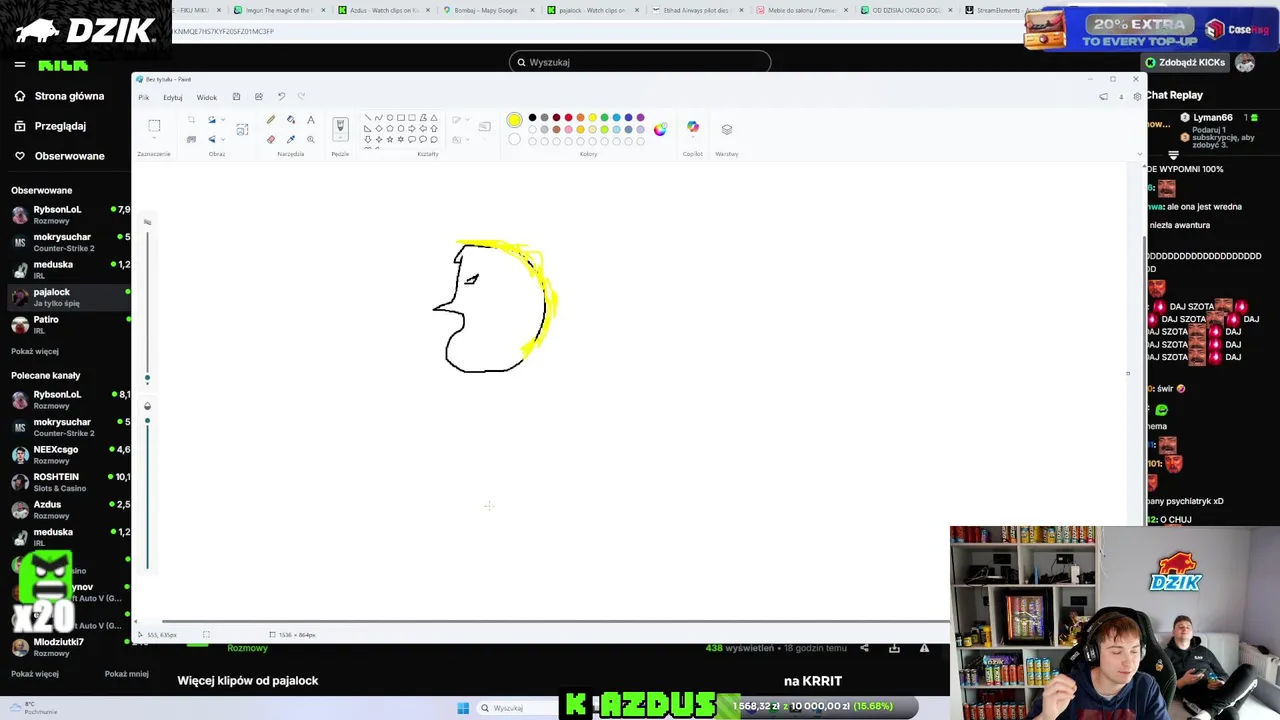This screenshot has height=720, width=1280.
Task: Select the Pencil tool in Paint
Action: point(270,120)
